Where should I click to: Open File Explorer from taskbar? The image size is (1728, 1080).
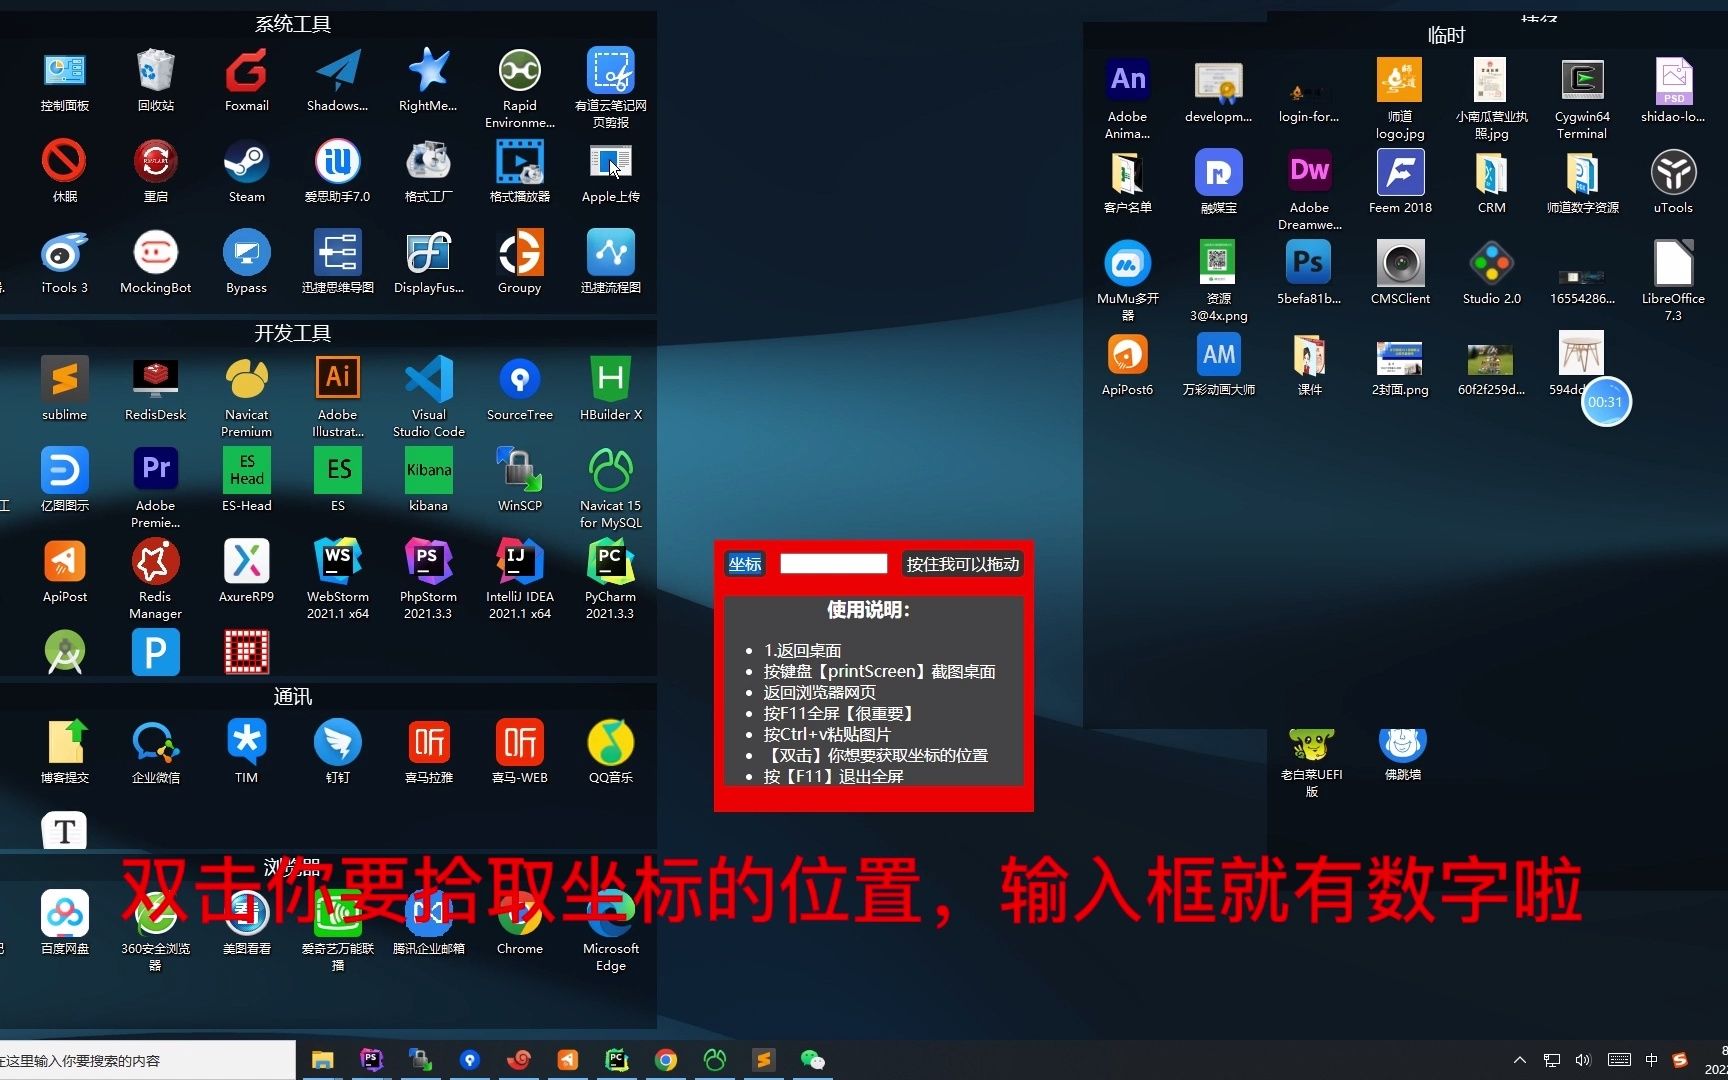(x=322, y=1060)
